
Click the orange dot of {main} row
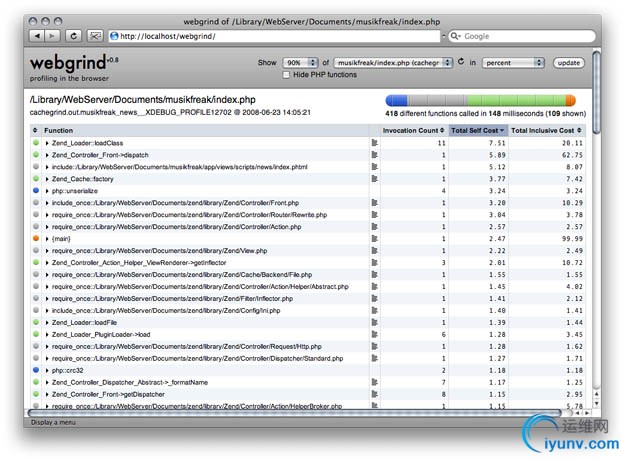(36, 238)
